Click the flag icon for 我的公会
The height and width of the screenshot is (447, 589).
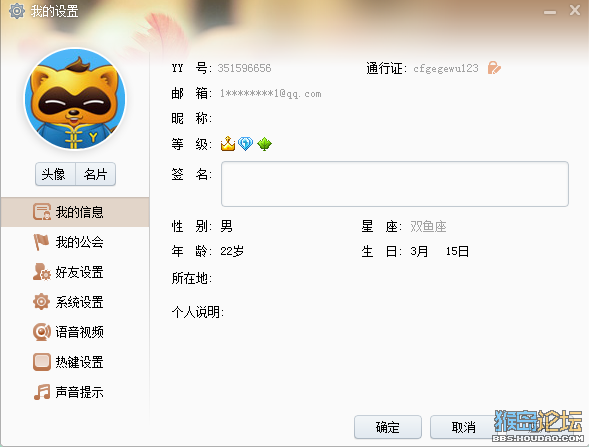[41, 242]
